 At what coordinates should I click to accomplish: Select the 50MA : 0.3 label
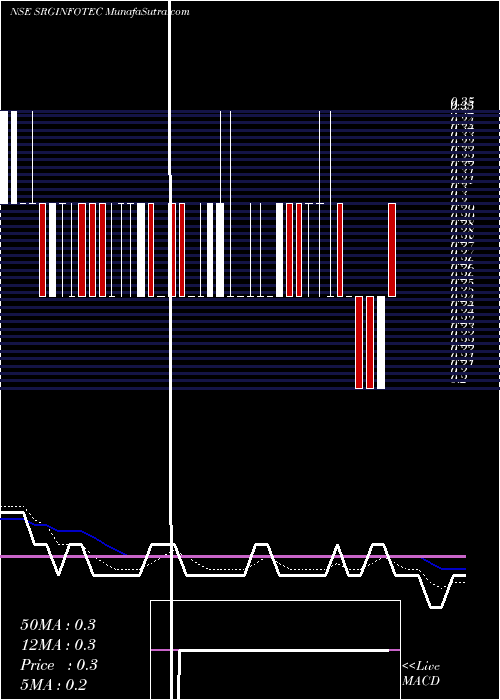(58, 625)
